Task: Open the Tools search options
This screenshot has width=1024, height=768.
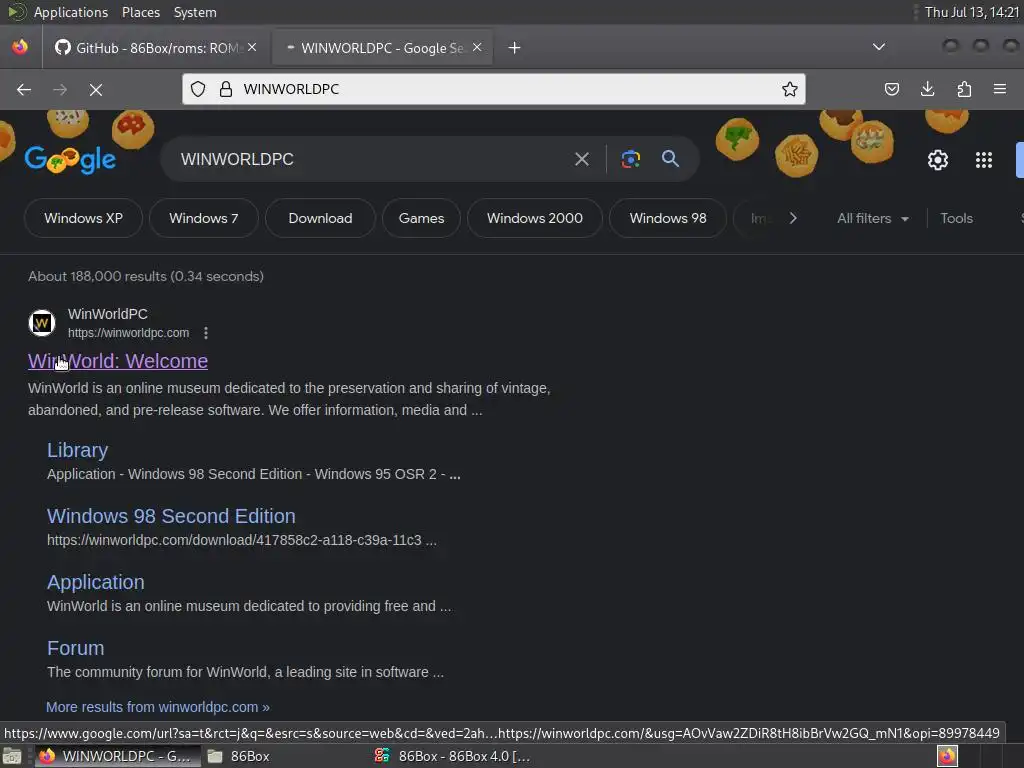Action: tap(956, 218)
